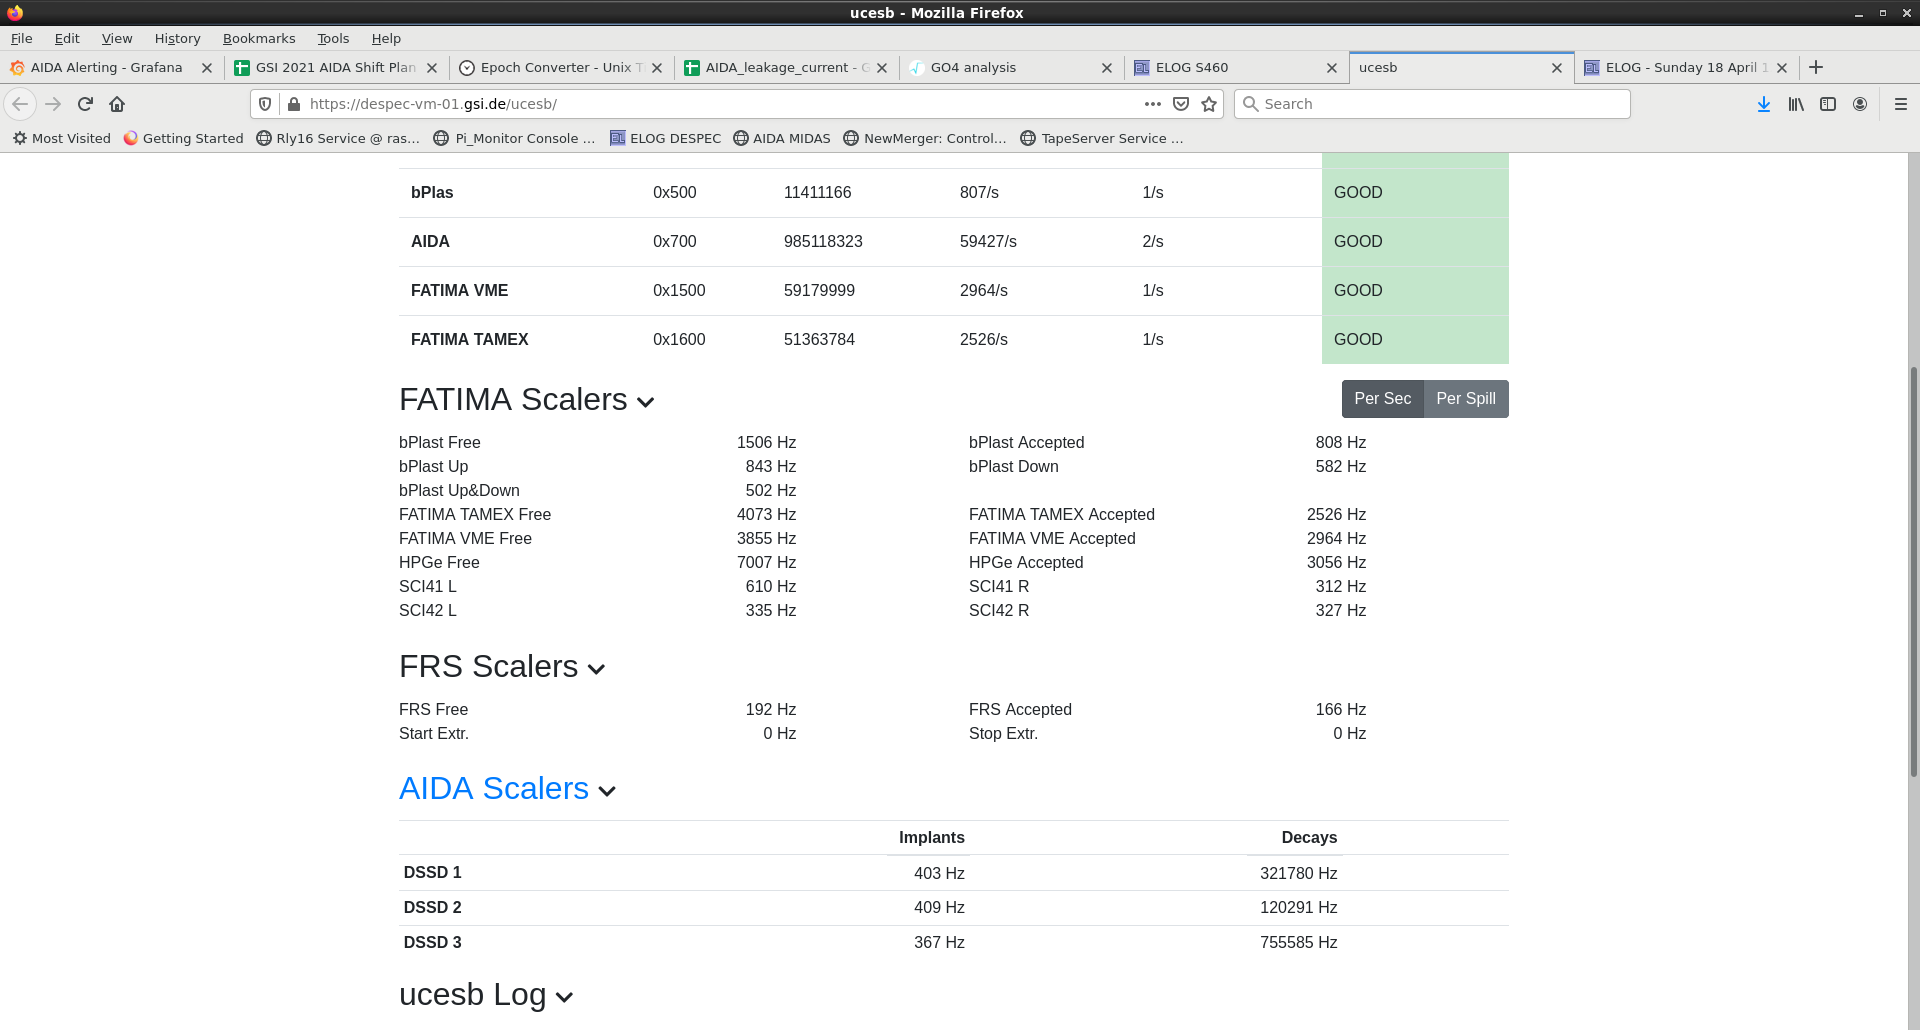The image size is (1920, 1030).
Task: Open the Library menu
Action: (1796, 104)
